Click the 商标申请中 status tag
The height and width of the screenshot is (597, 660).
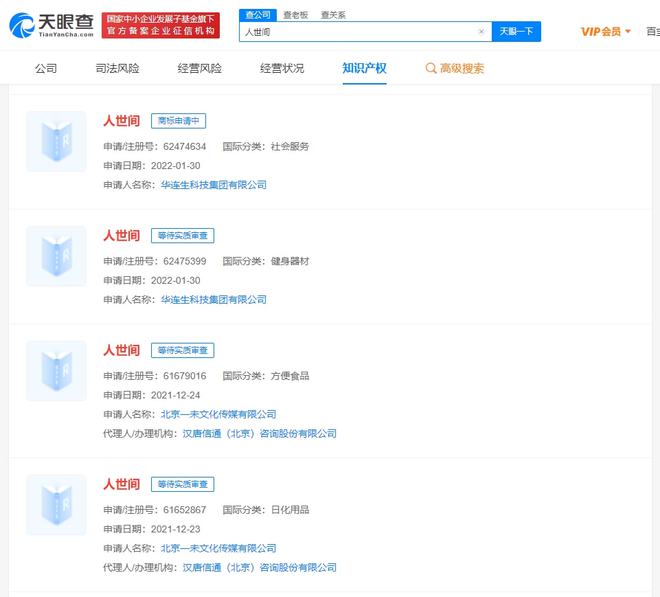click(178, 121)
